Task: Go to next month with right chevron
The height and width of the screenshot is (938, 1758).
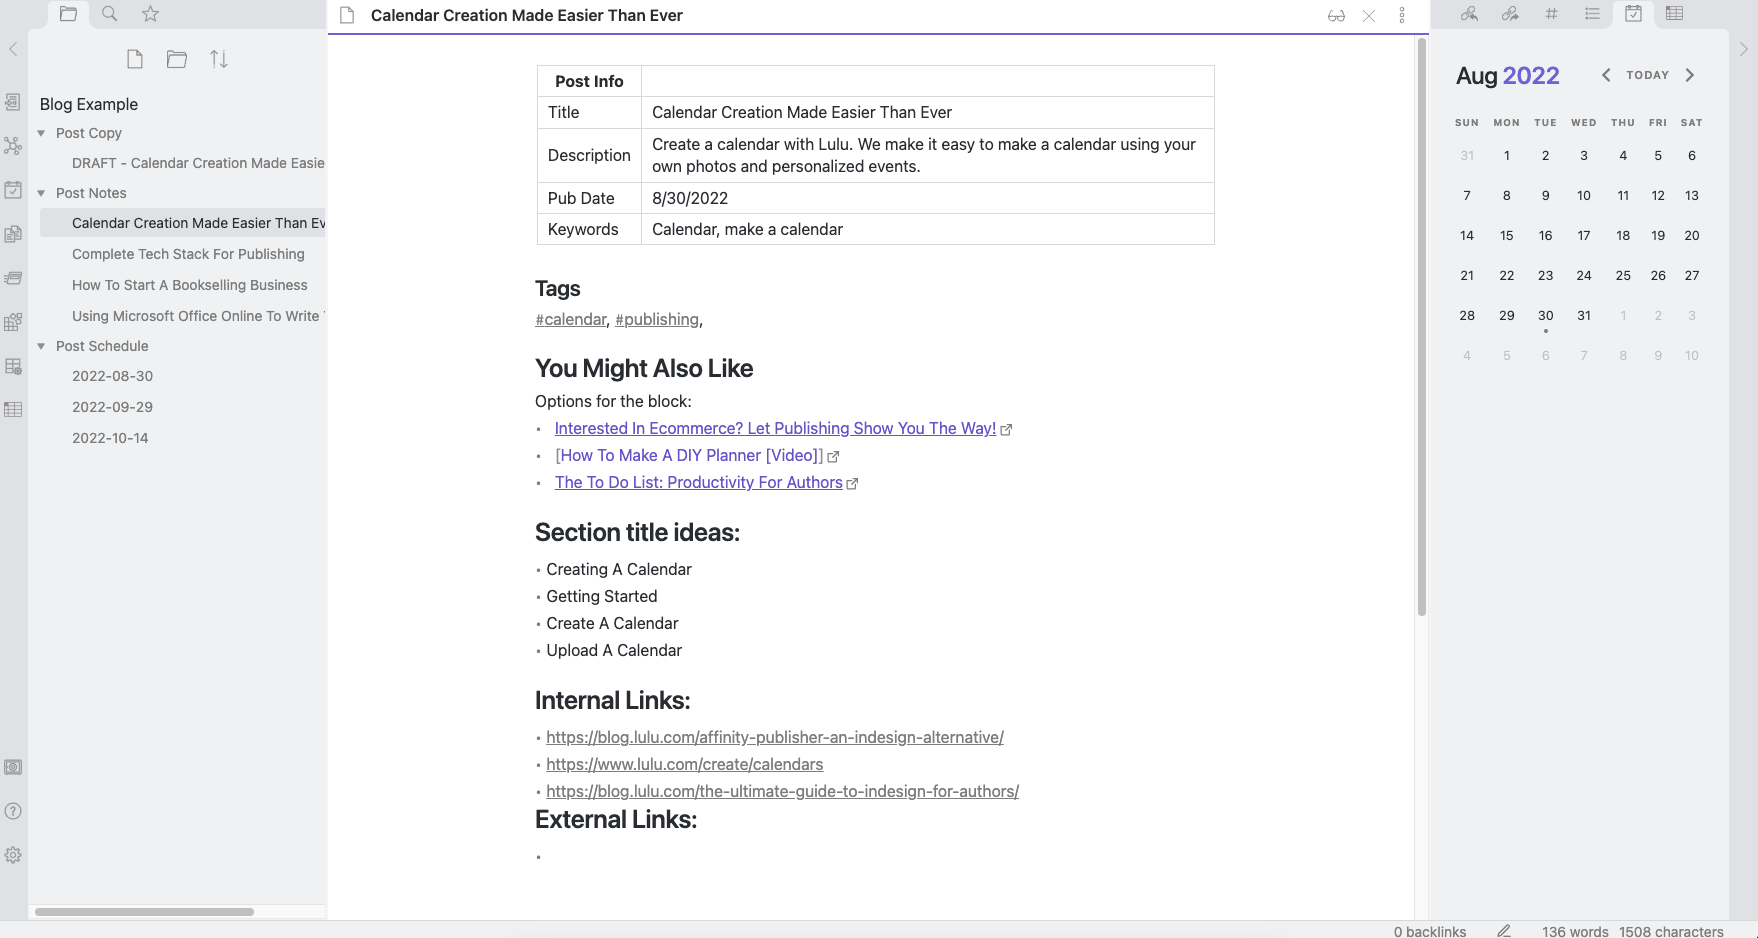Action: [x=1691, y=74]
